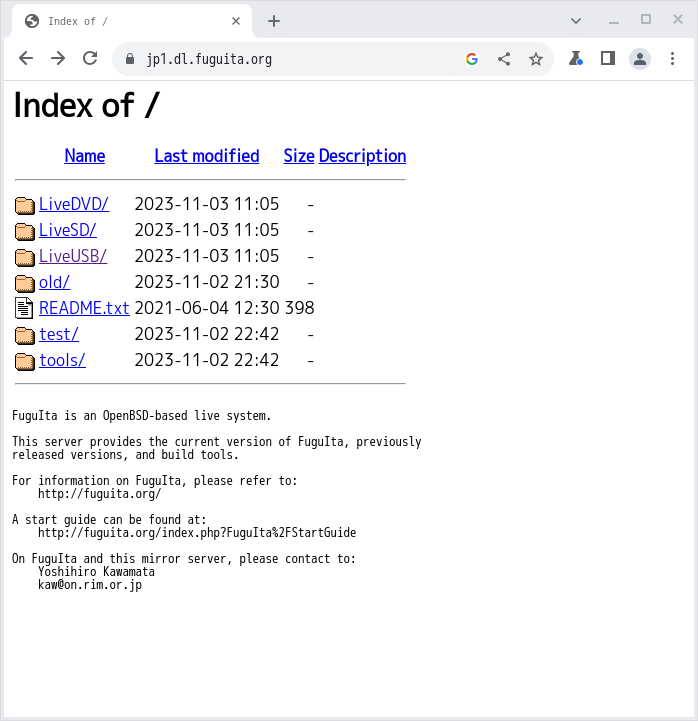Viewport: 698px width, 721px height.
Task: Click the share page icon
Action: pyautogui.click(x=504, y=59)
